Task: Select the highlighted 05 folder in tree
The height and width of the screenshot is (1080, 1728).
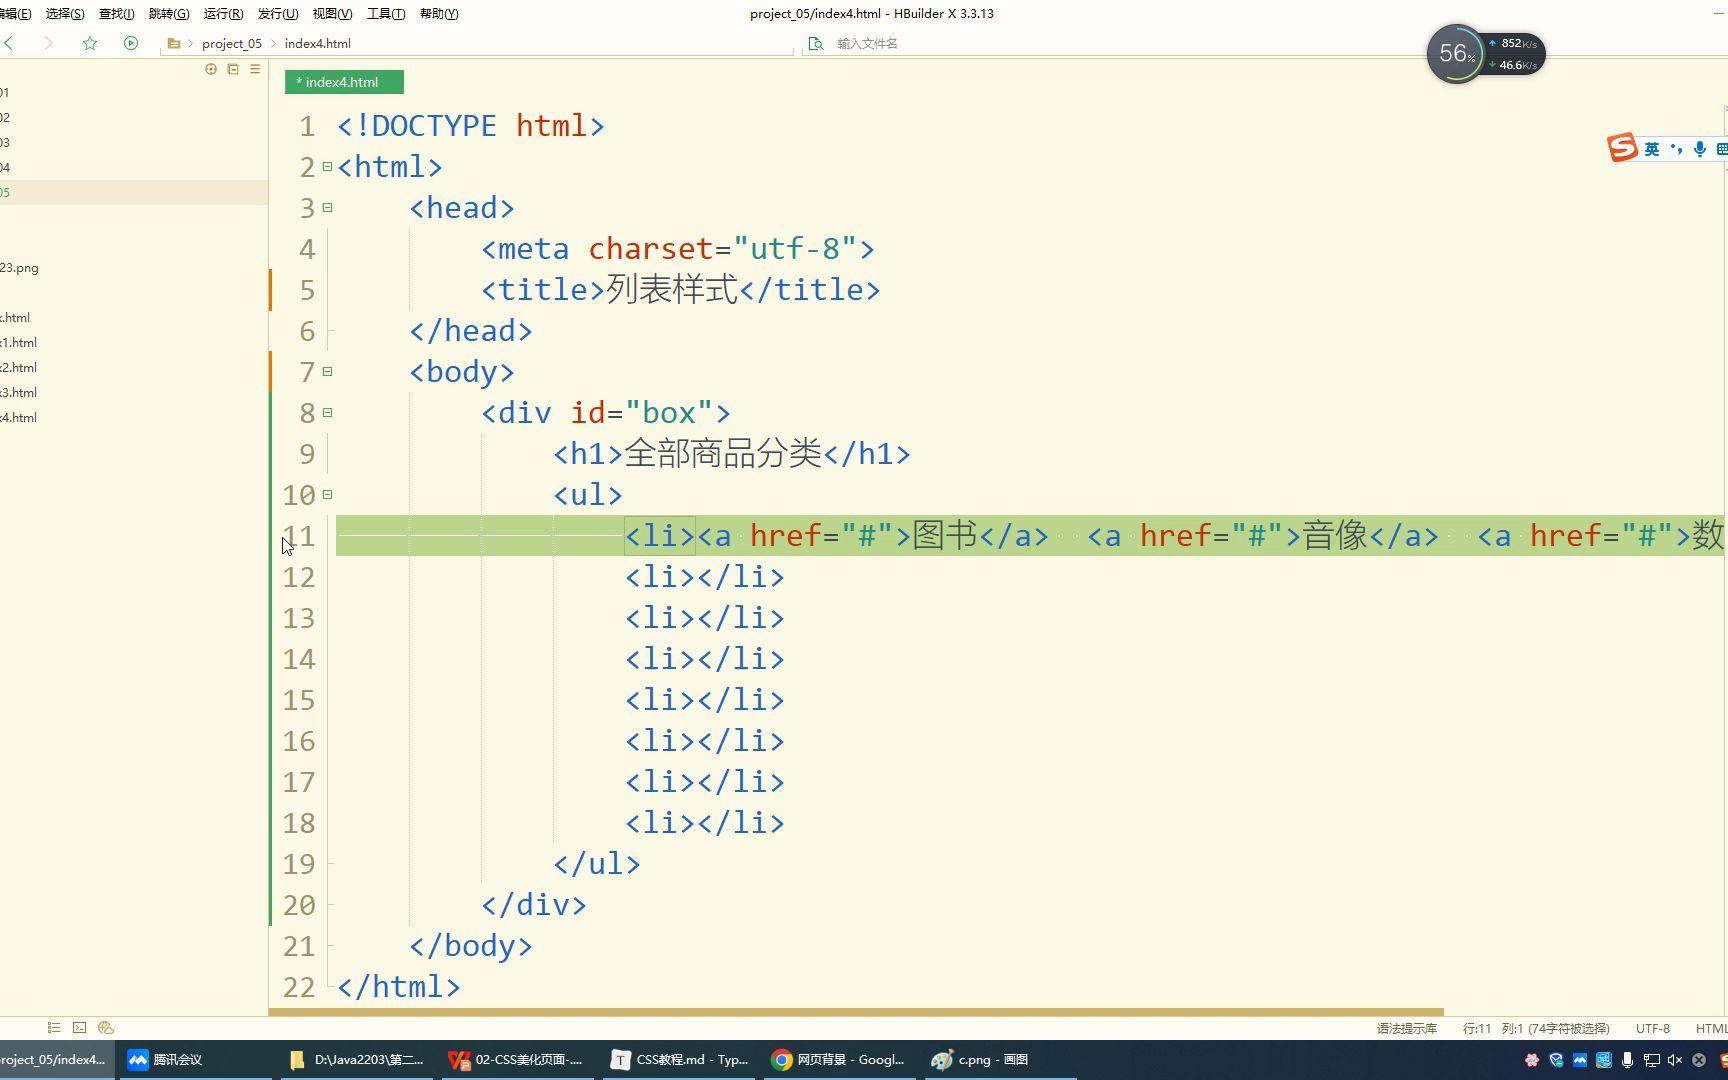Action: pos(134,192)
